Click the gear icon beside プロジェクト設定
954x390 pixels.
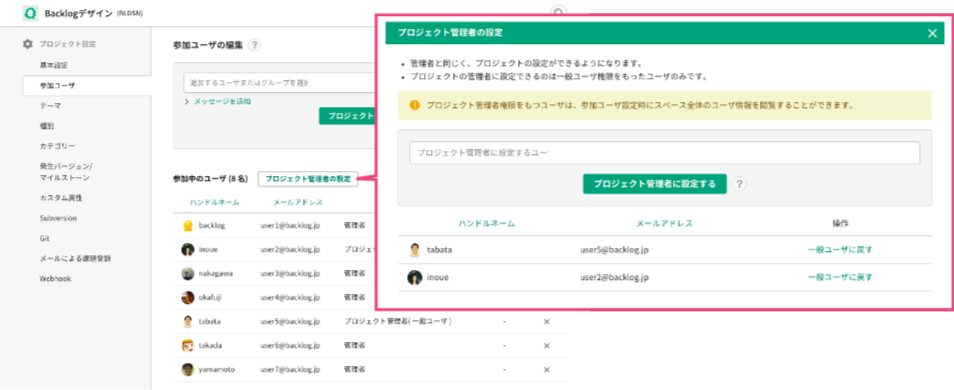click(x=27, y=44)
